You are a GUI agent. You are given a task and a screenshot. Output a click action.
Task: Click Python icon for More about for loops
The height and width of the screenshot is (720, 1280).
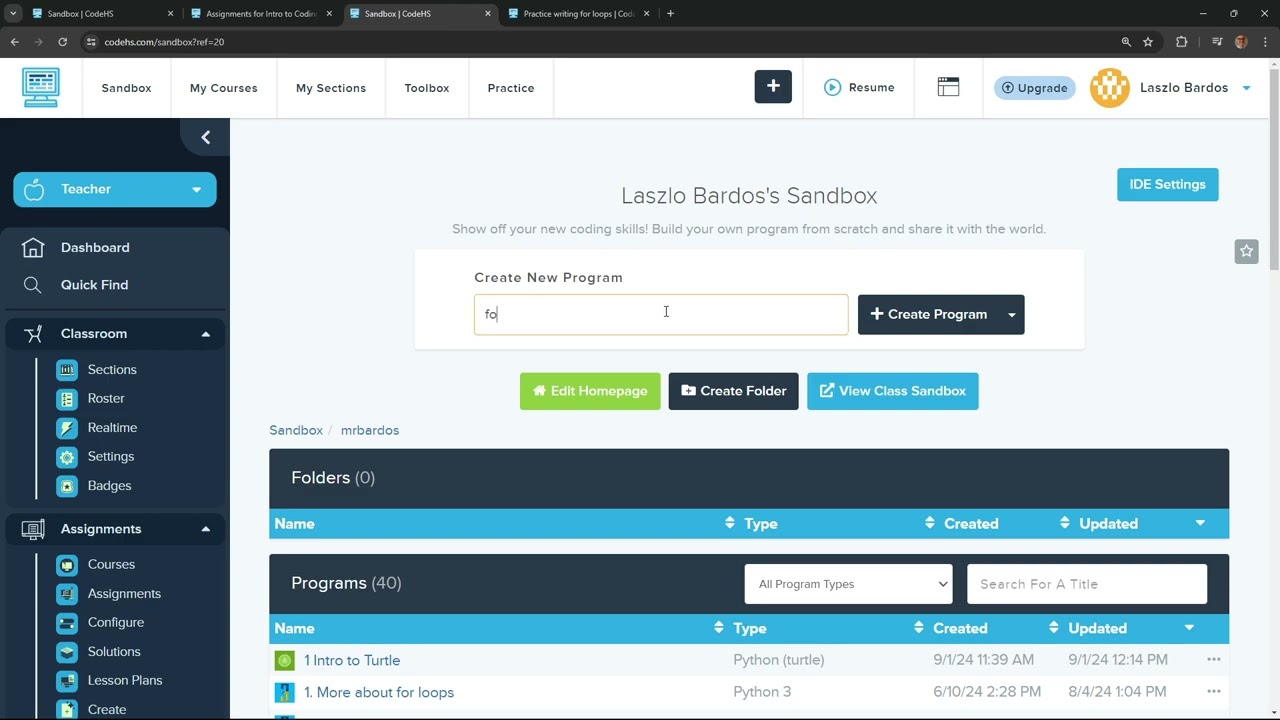coord(284,692)
